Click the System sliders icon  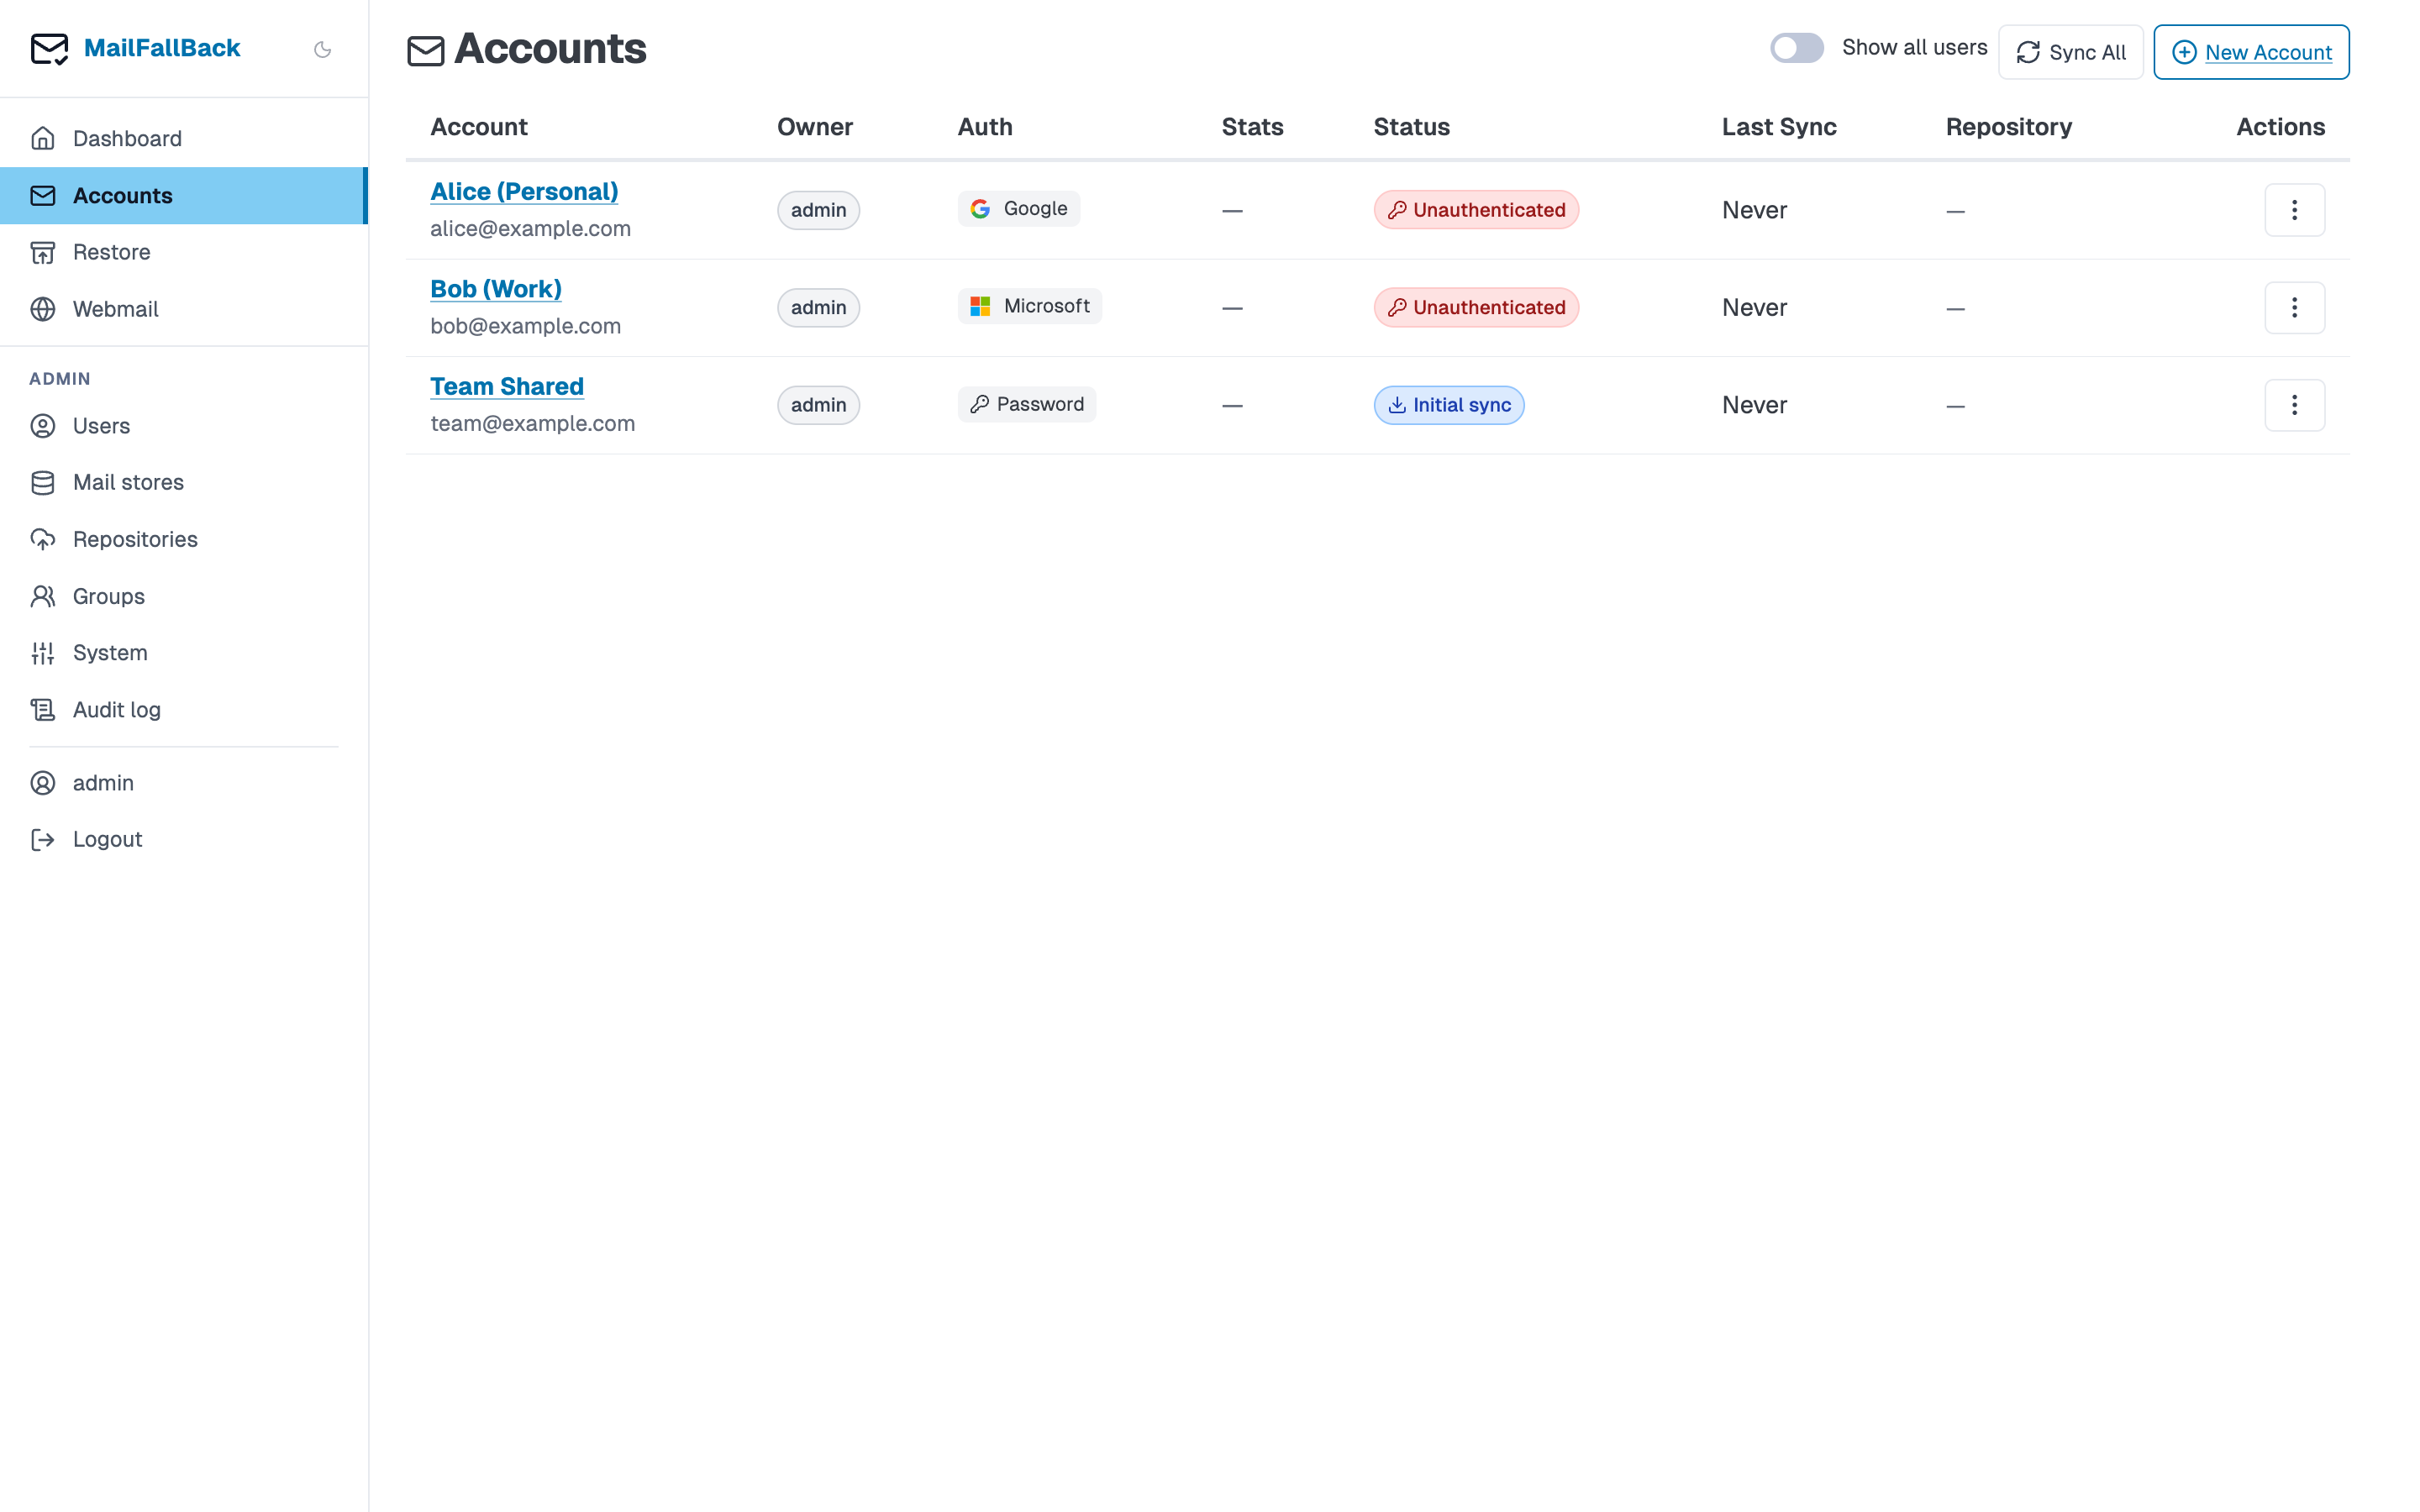pos(43,653)
